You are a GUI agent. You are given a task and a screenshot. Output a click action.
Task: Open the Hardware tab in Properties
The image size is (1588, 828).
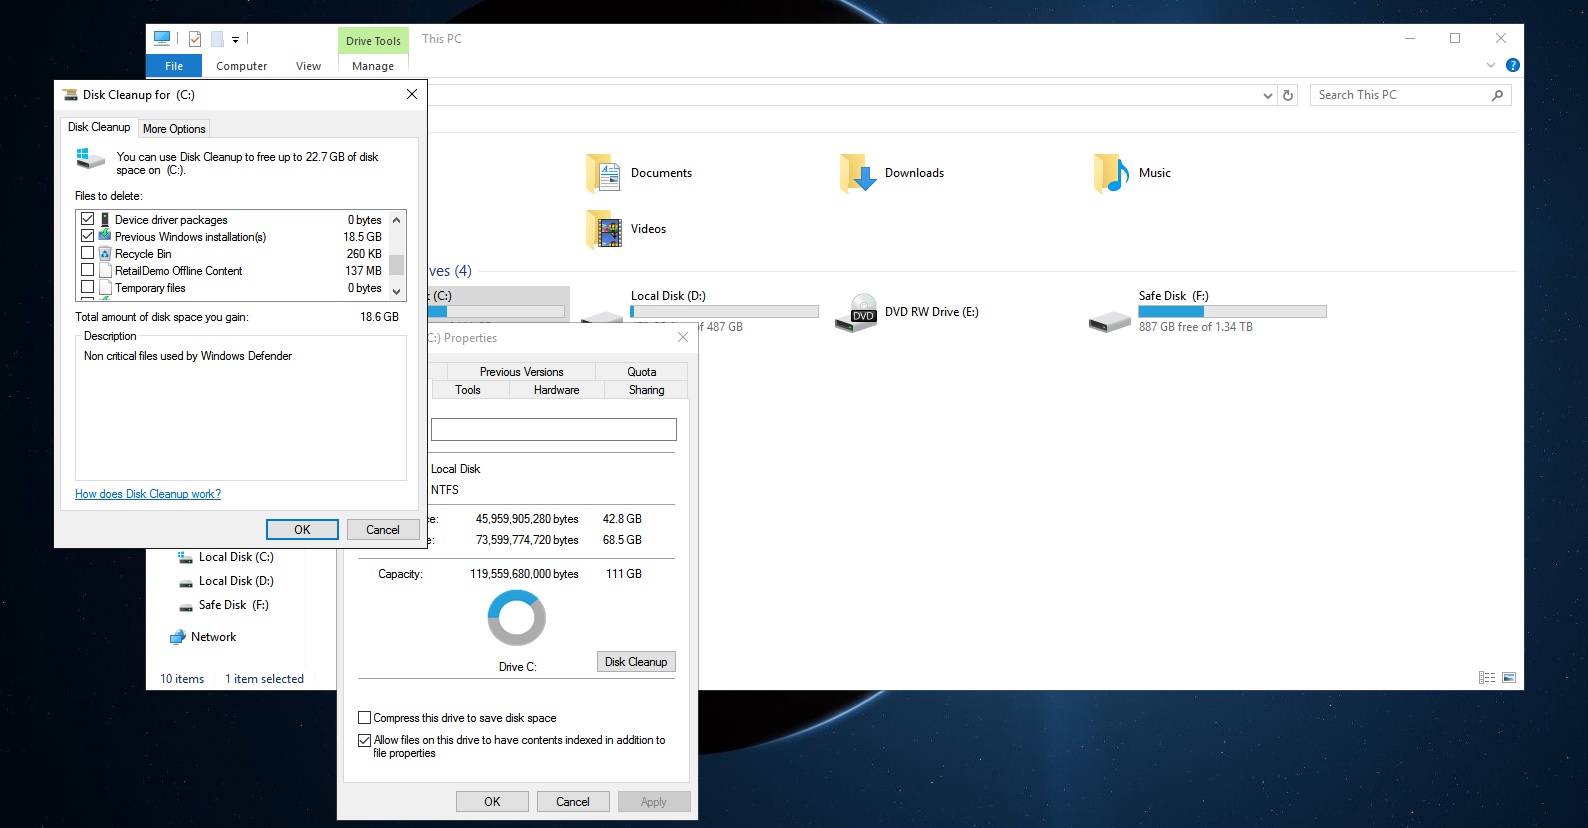[x=557, y=390]
